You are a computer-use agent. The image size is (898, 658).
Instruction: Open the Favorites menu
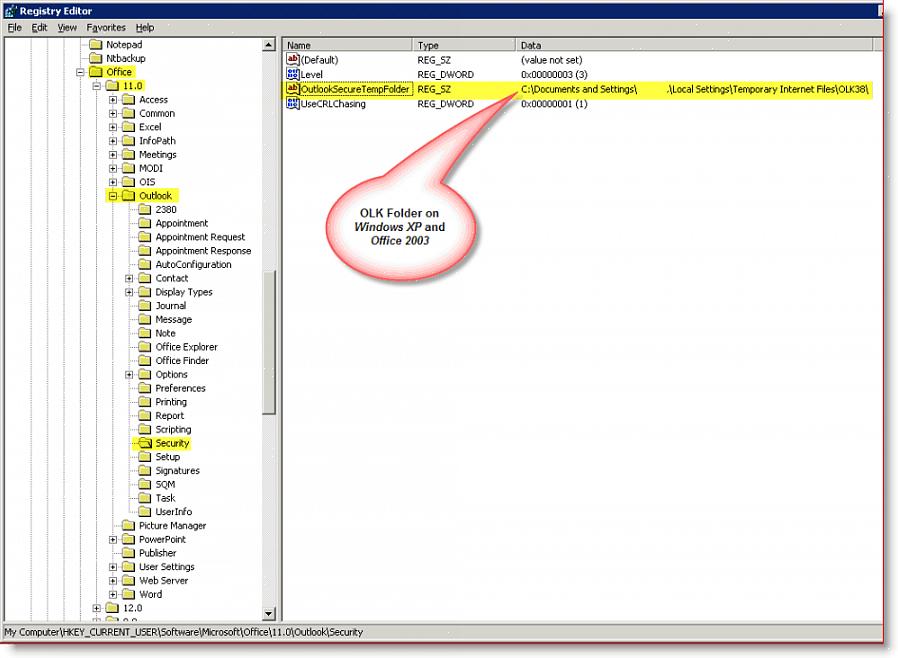coord(106,28)
